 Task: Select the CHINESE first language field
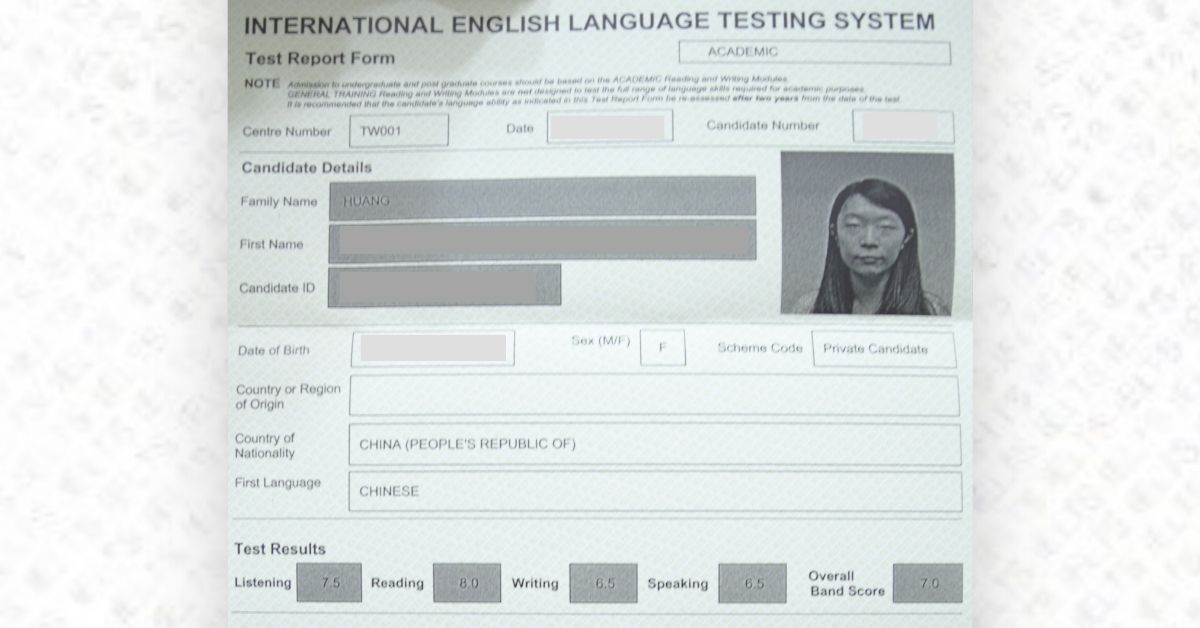click(655, 491)
